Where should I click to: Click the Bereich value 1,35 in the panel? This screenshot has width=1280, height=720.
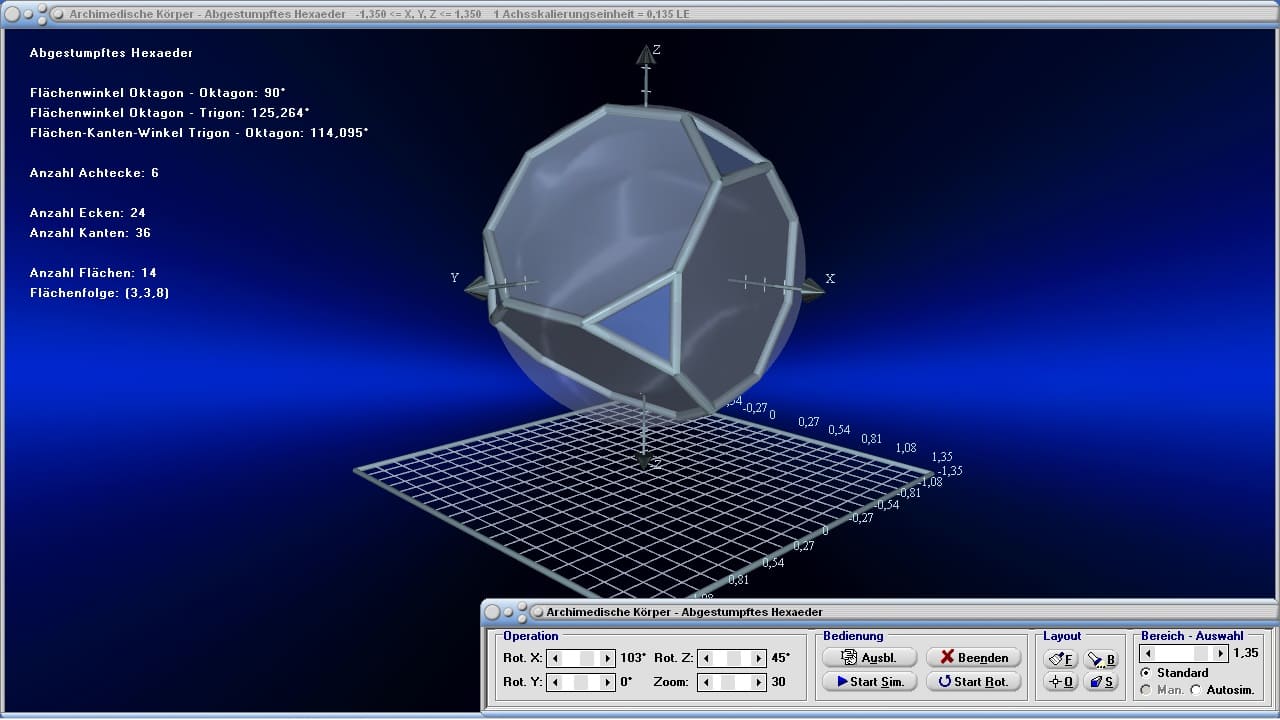1246,653
